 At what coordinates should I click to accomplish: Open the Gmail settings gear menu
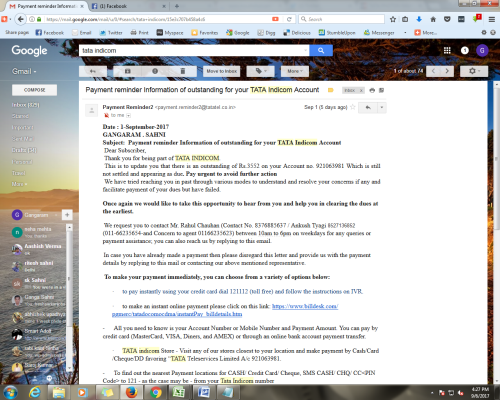click(x=474, y=71)
